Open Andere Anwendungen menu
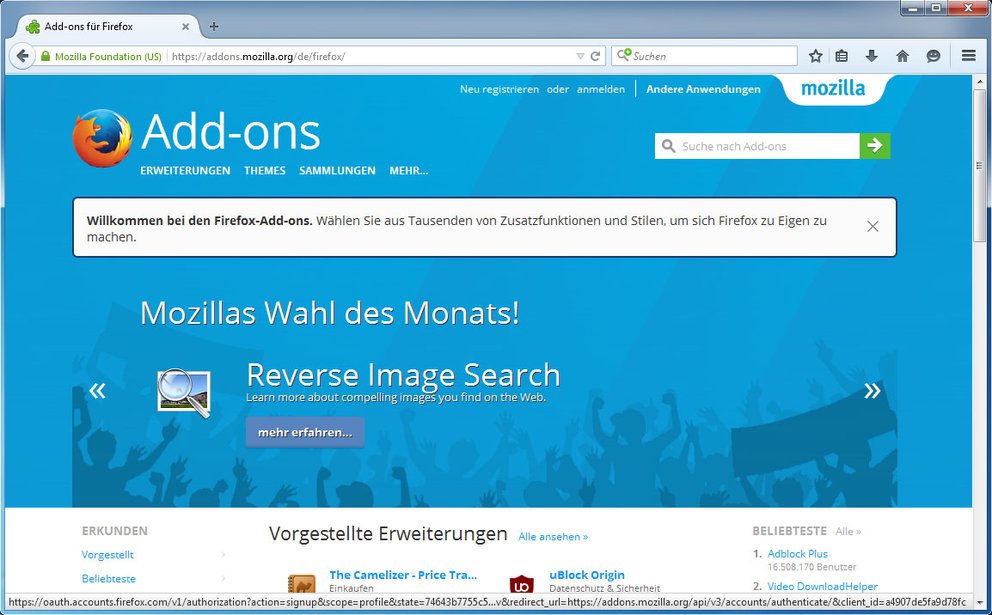This screenshot has width=992, height=615. (x=703, y=89)
